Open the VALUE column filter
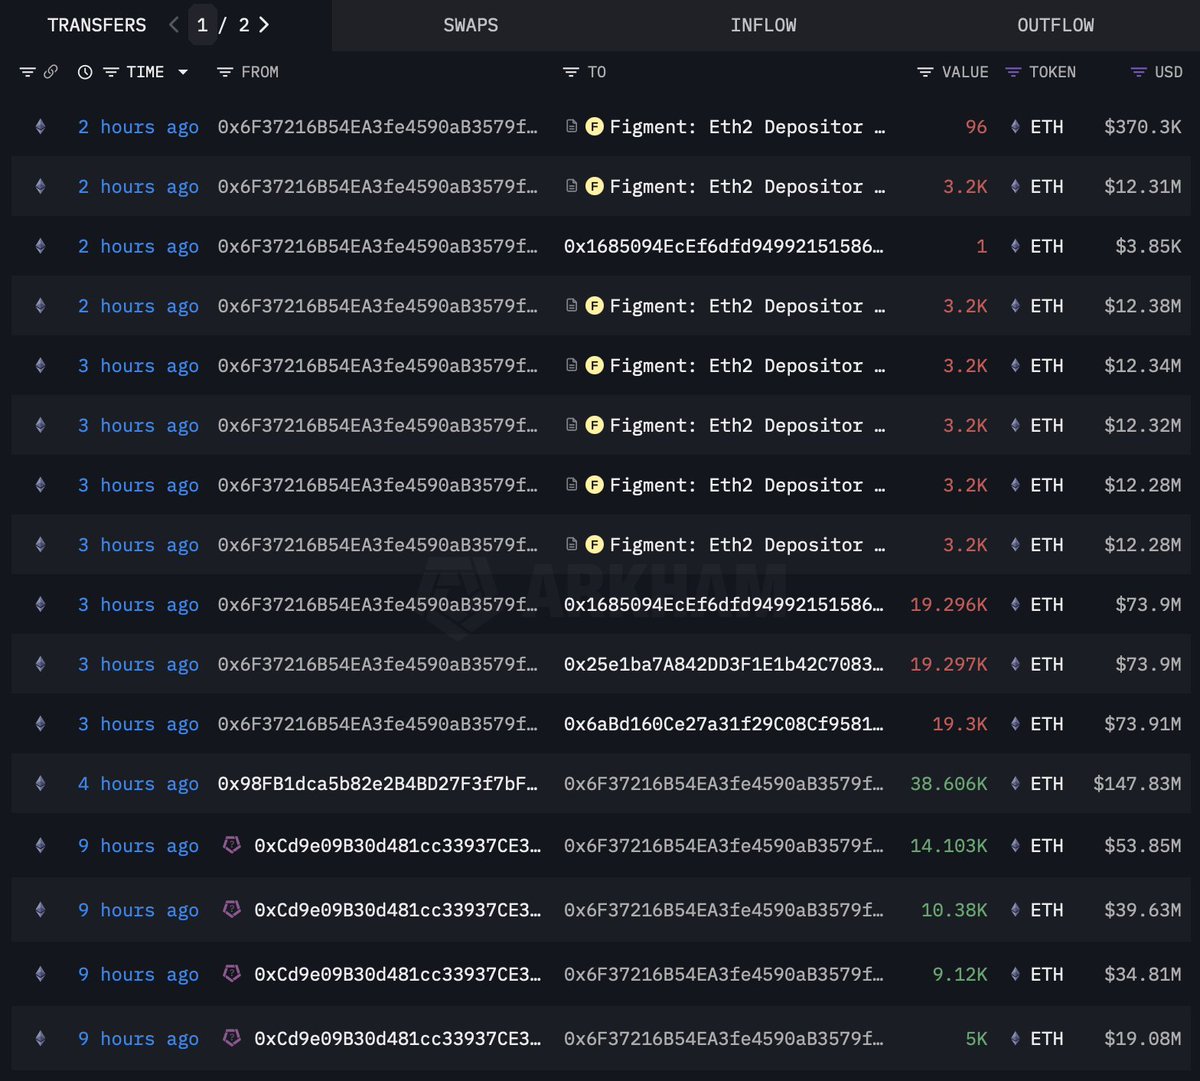 (925, 72)
